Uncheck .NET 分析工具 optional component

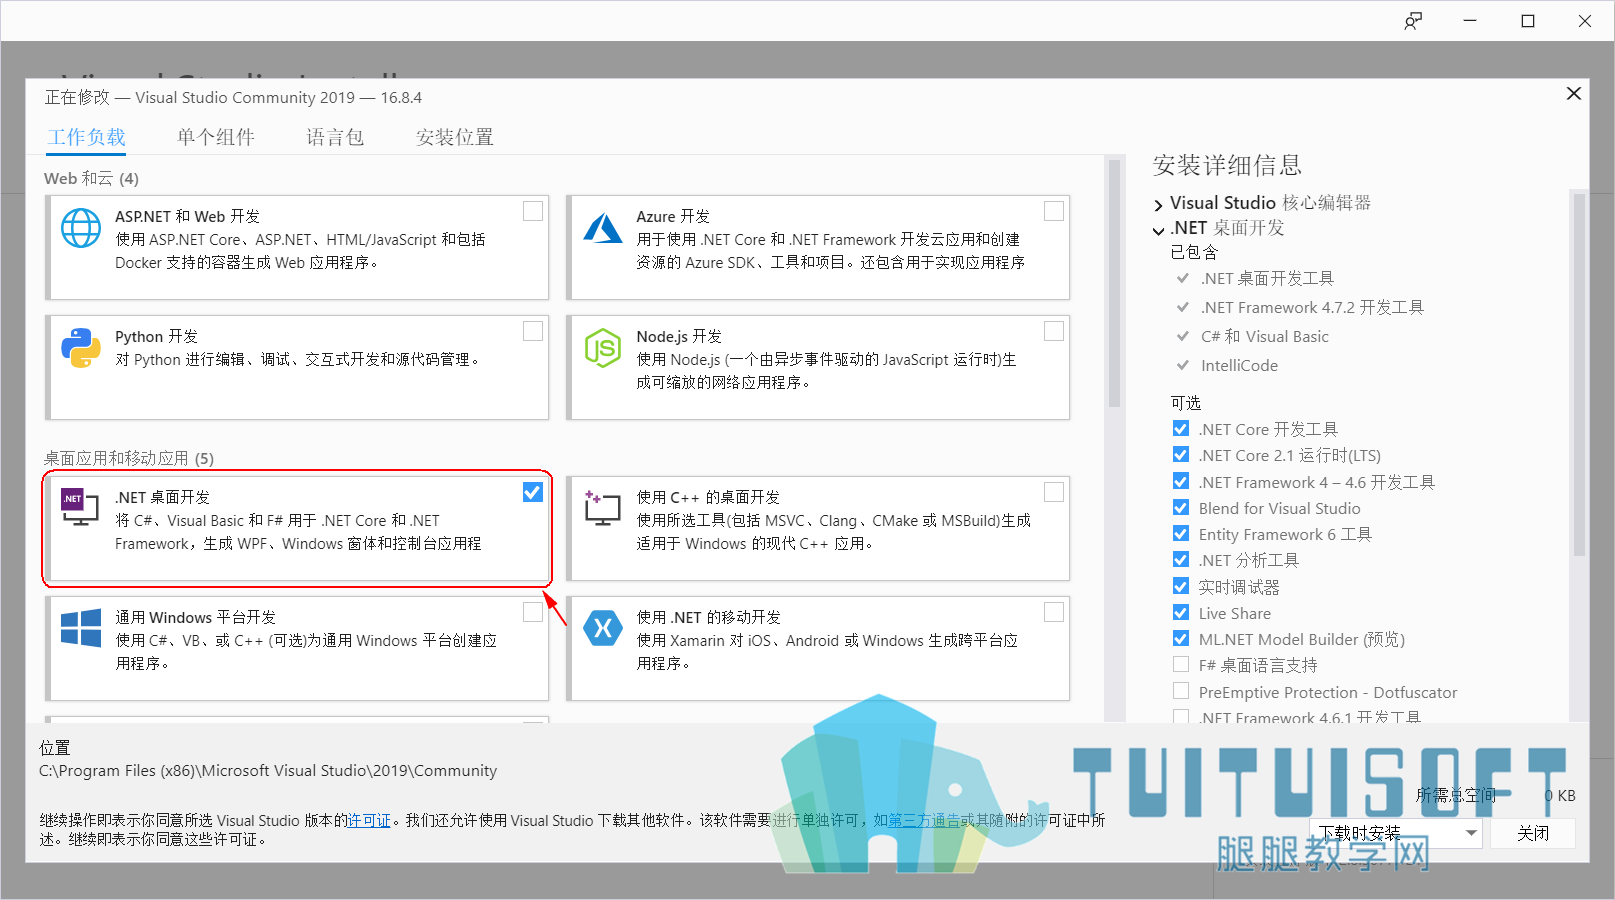[x=1181, y=560]
